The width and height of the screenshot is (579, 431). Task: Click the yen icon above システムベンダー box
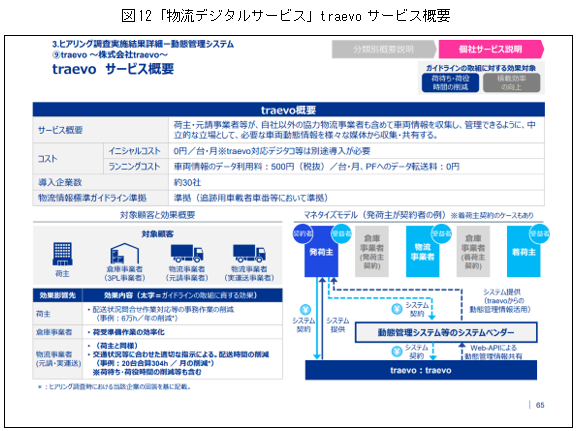(x=397, y=308)
